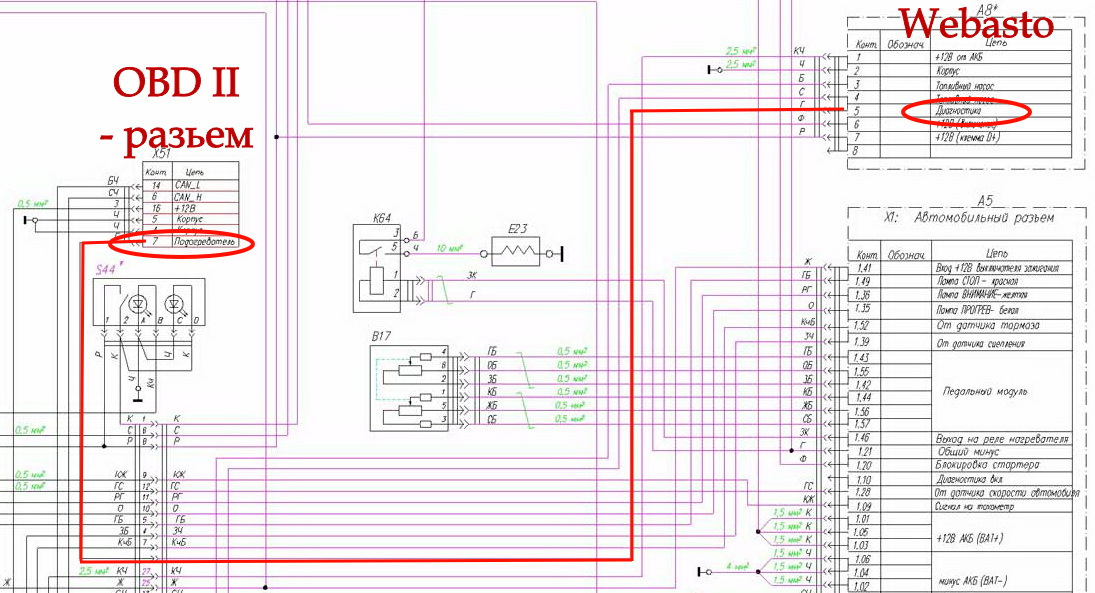Click the Автомобильный разъем X1 header
Screen dimensions: 1095x593
[968, 217]
